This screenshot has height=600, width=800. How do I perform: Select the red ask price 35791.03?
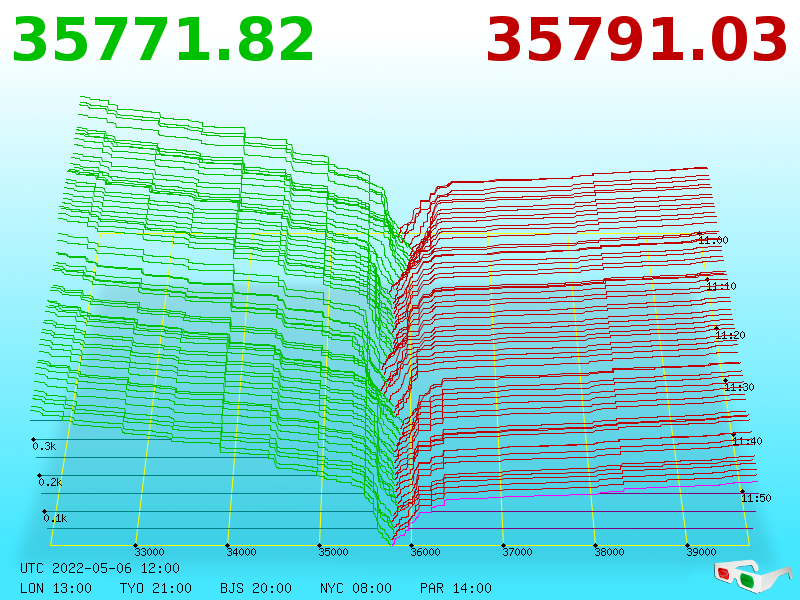pyautogui.click(x=637, y=39)
